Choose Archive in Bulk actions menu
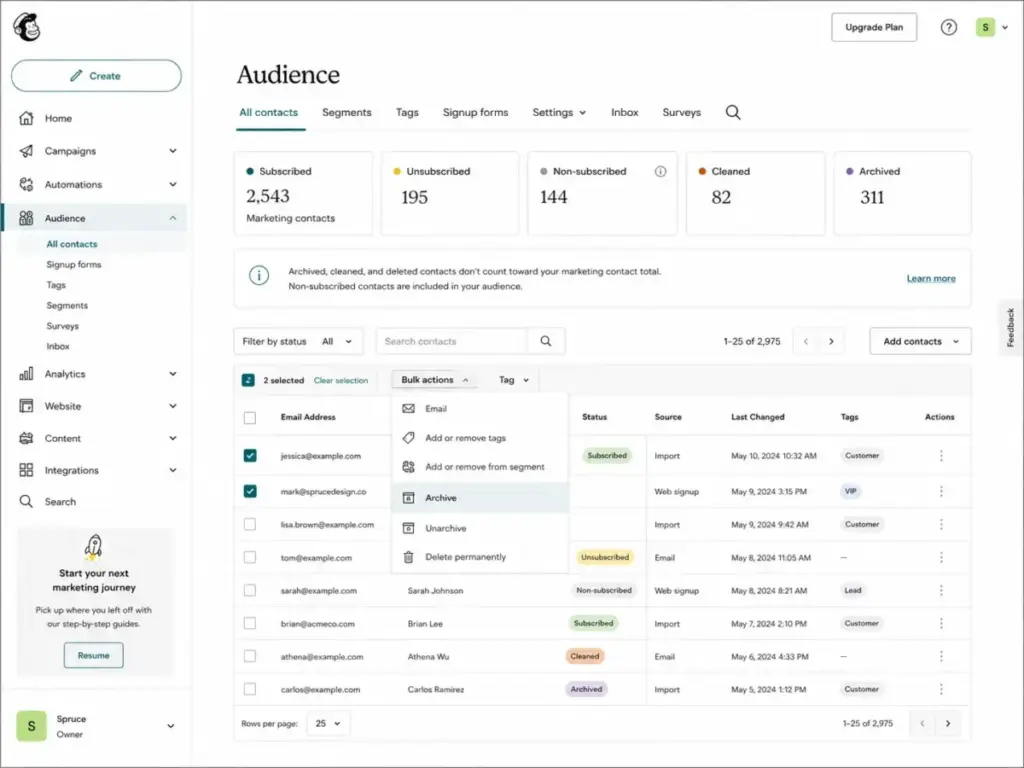 [x=480, y=498]
